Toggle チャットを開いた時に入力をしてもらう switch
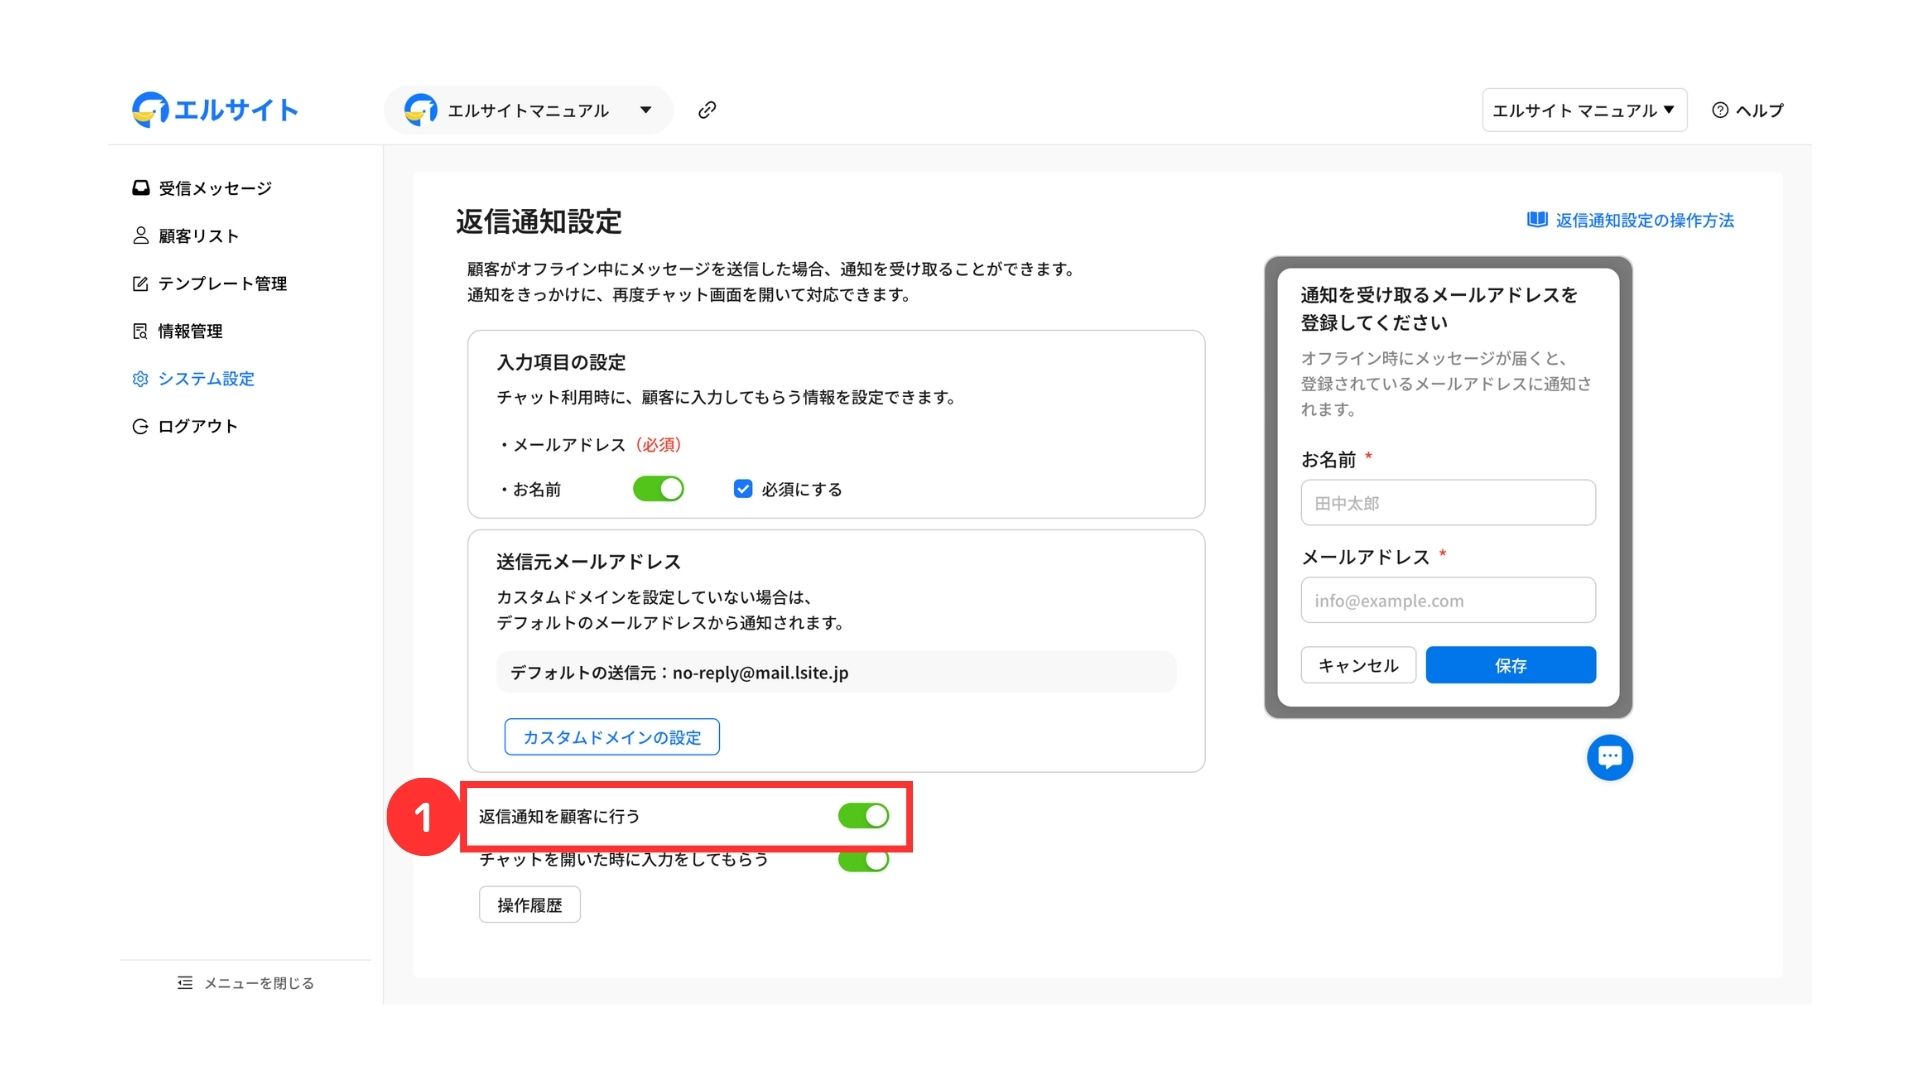 863,861
